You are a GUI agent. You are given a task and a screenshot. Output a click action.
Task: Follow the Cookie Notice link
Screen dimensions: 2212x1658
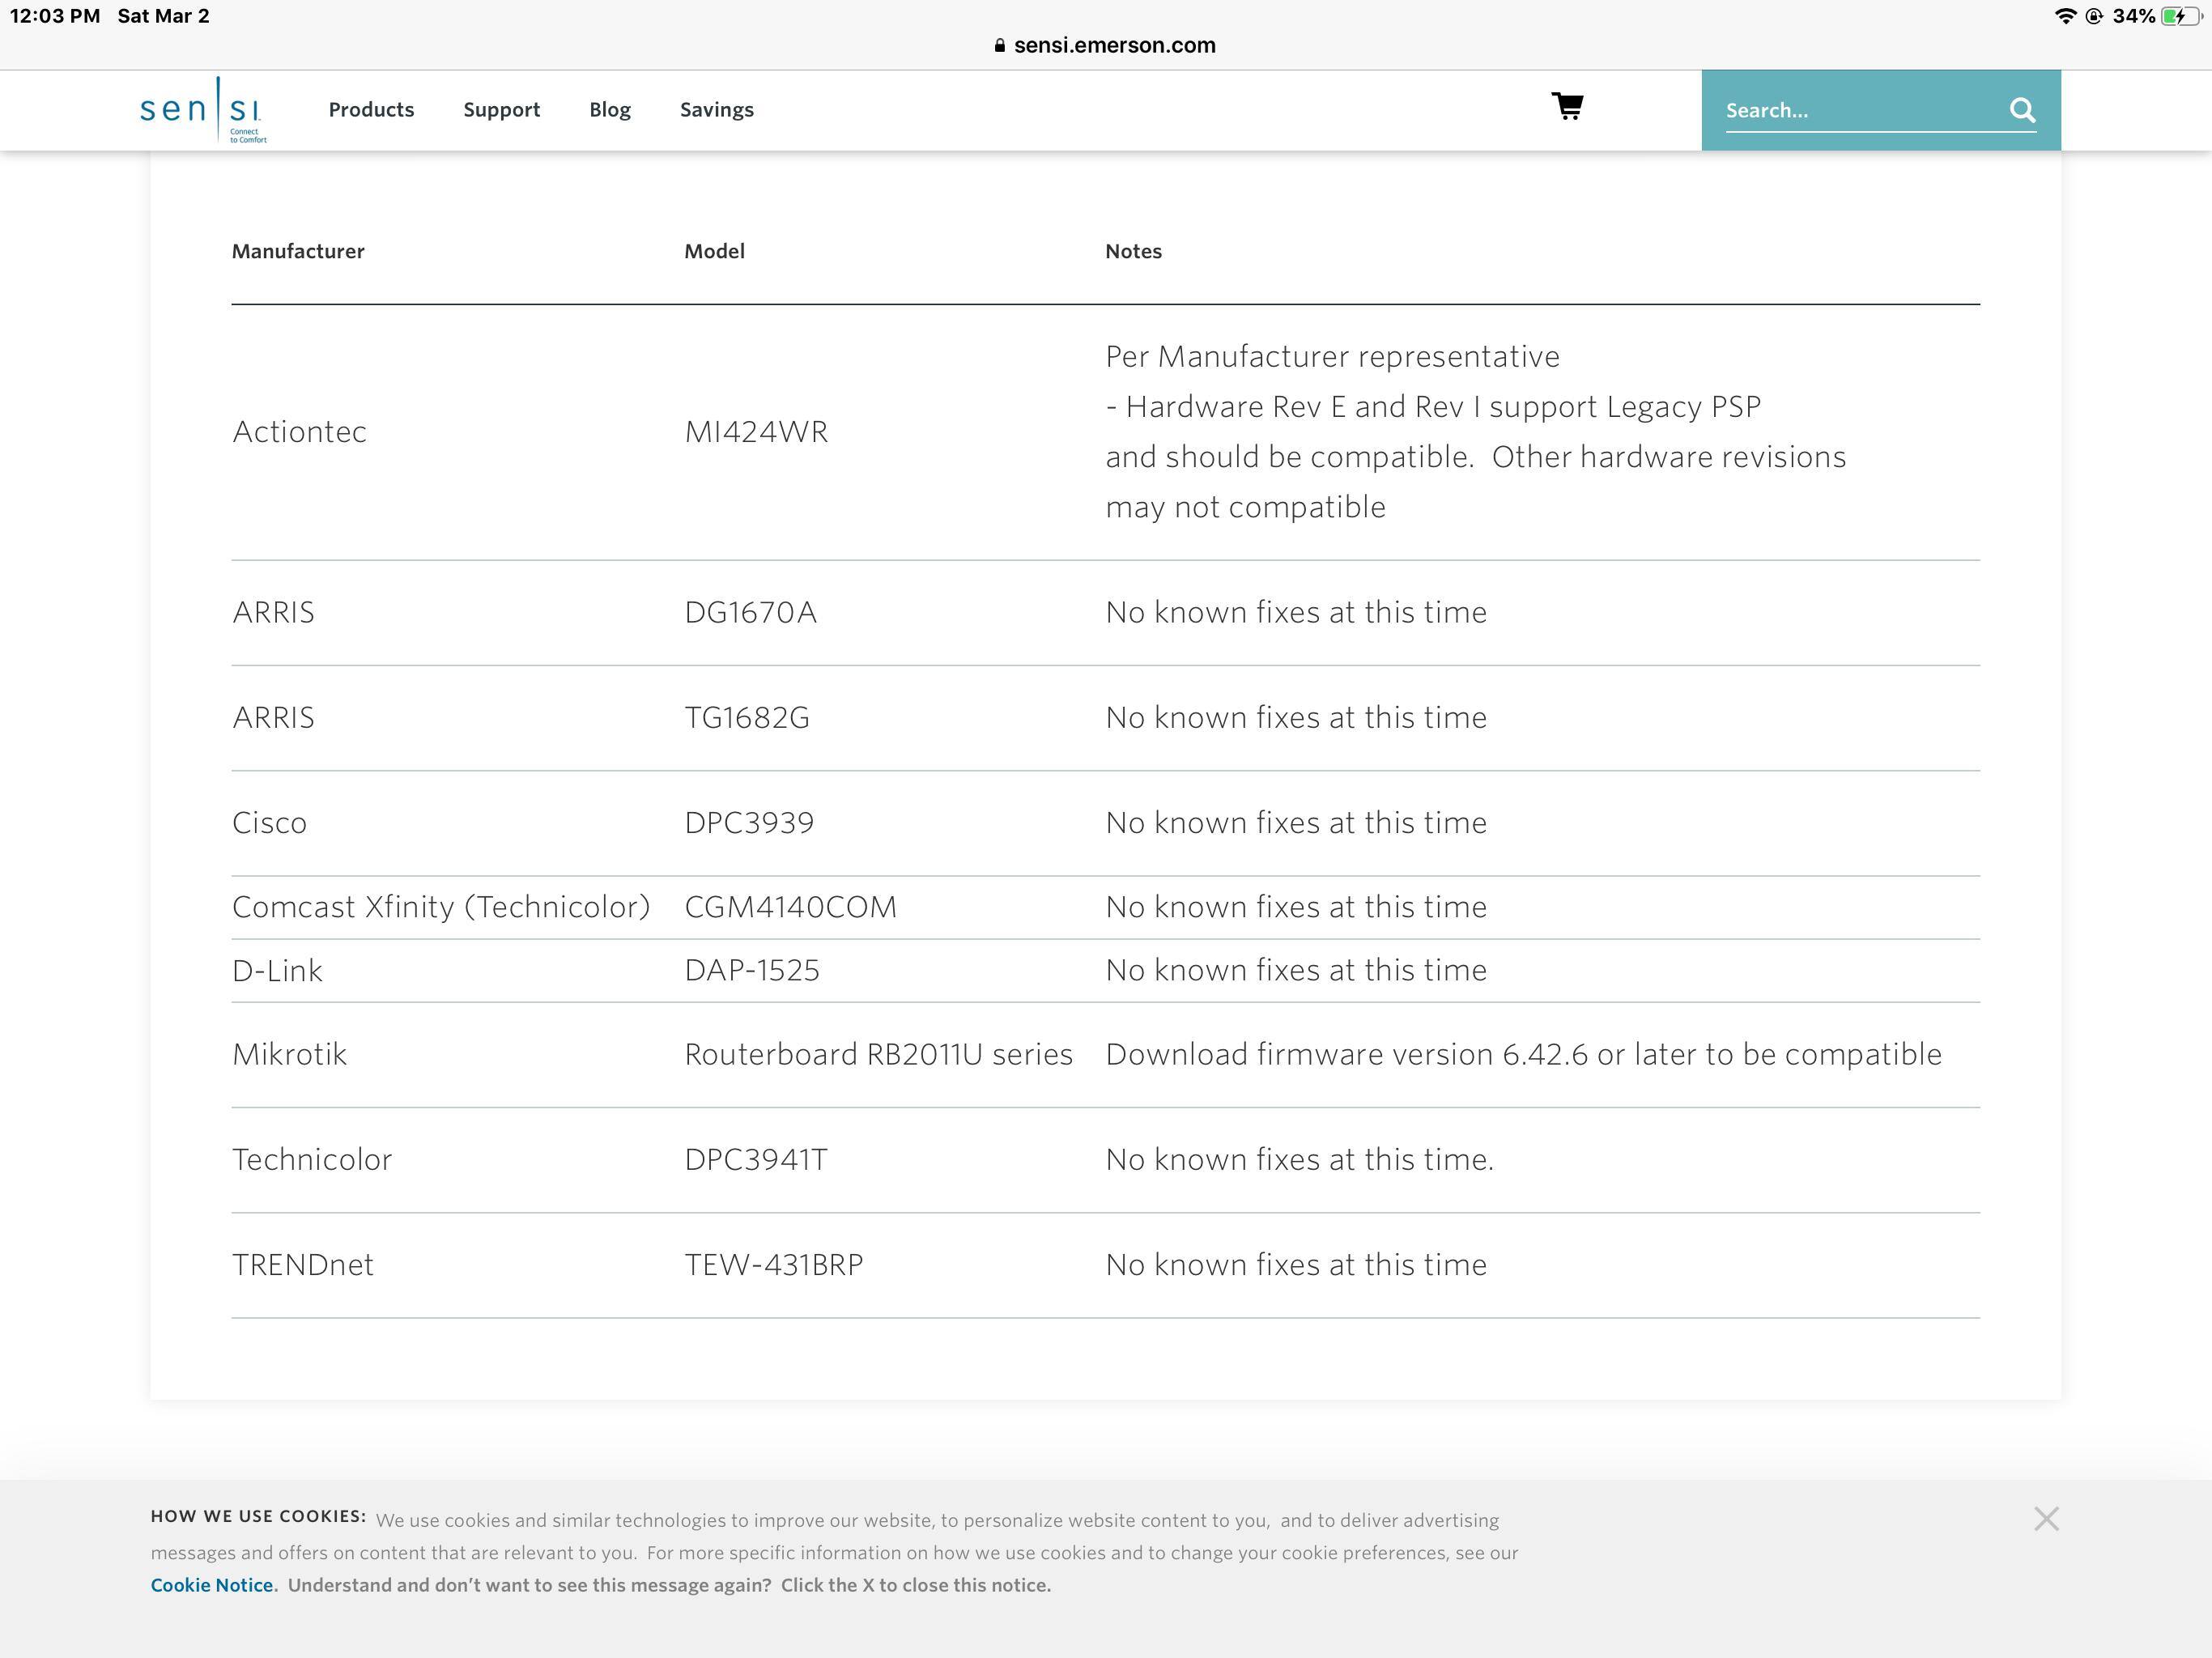[212, 1585]
